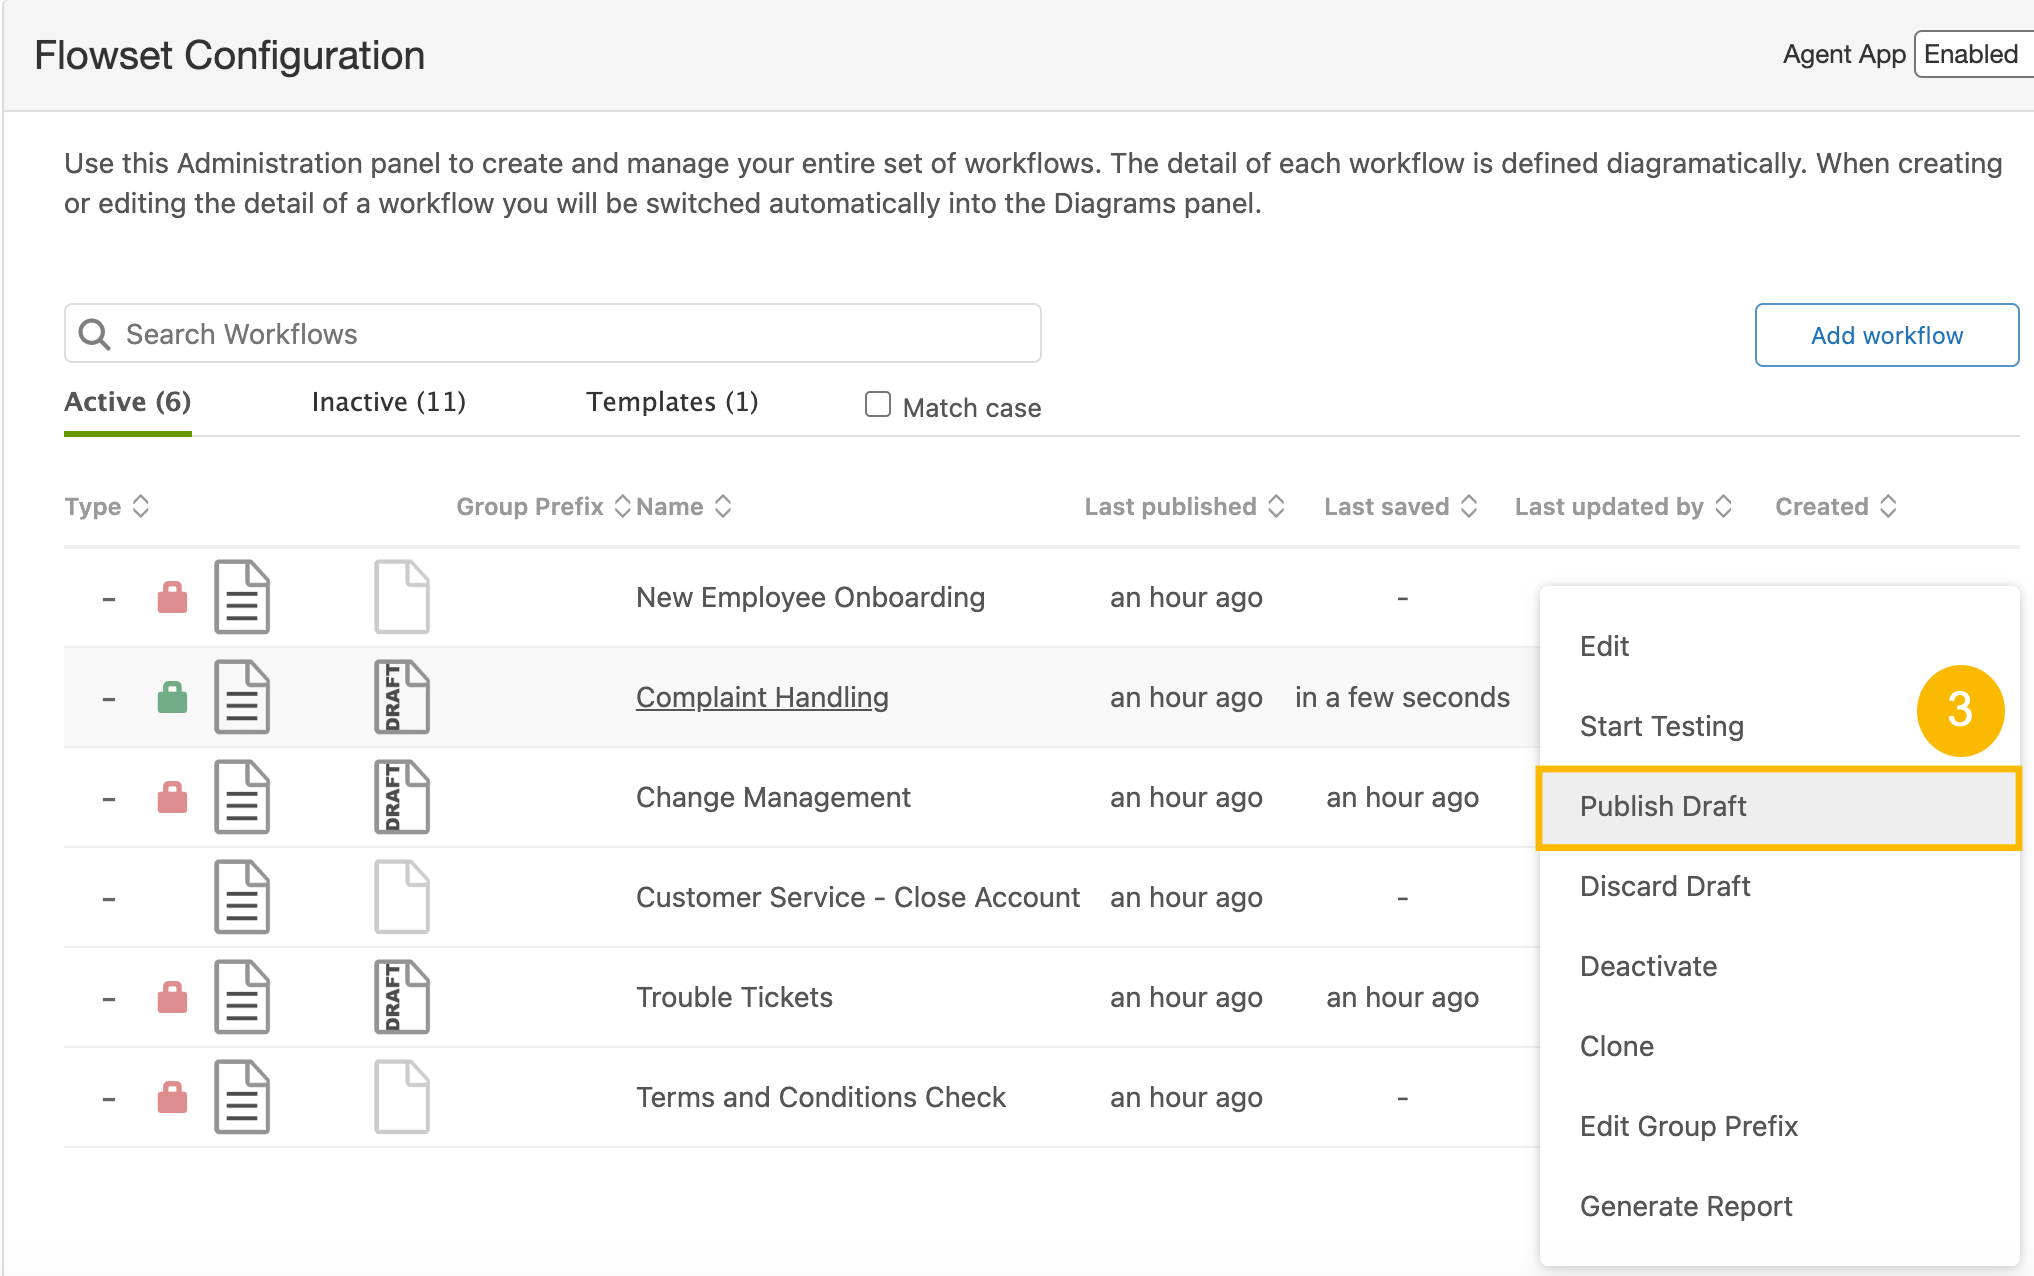Viewport: 2034px width, 1276px height.
Task: Click the green lock icon for Complaint Handling
Action: tap(173, 697)
